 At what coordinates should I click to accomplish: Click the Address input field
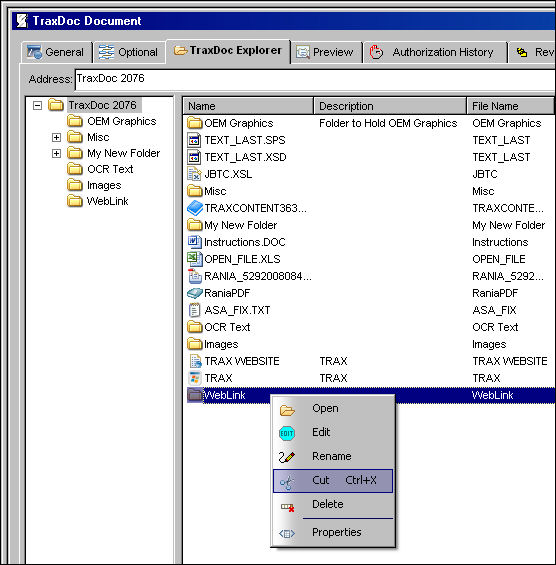pos(315,80)
